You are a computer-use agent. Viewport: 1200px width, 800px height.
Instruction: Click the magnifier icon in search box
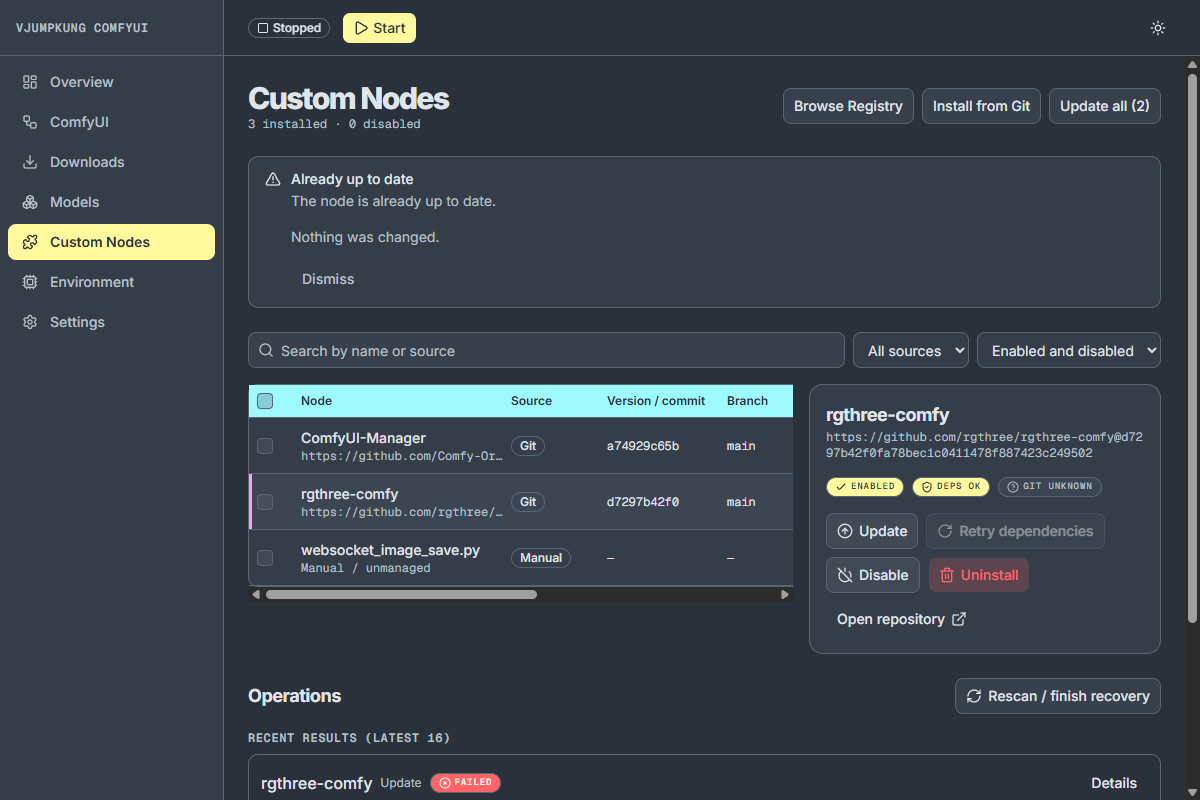pyautogui.click(x=266, y=351)
